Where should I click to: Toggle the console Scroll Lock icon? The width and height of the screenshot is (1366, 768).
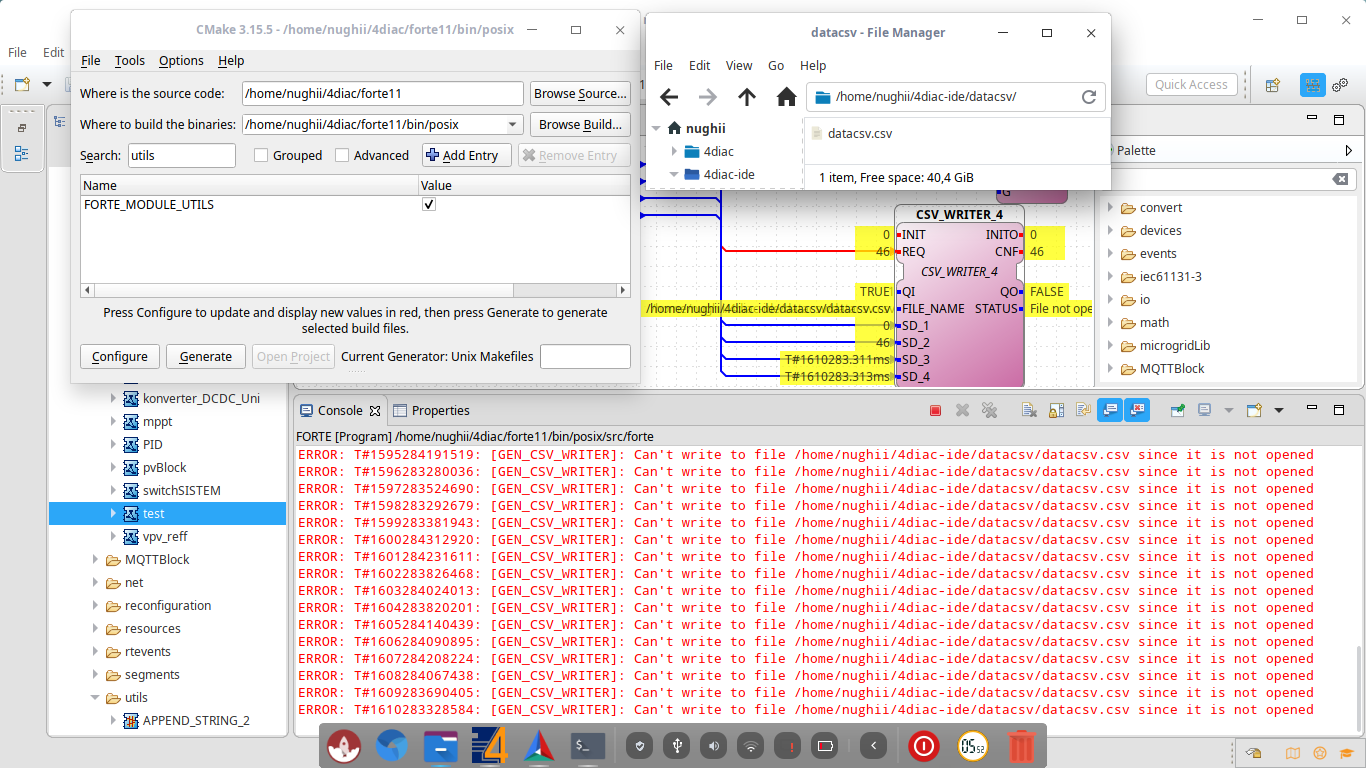pyautogui.click(x=1056, y=410)
